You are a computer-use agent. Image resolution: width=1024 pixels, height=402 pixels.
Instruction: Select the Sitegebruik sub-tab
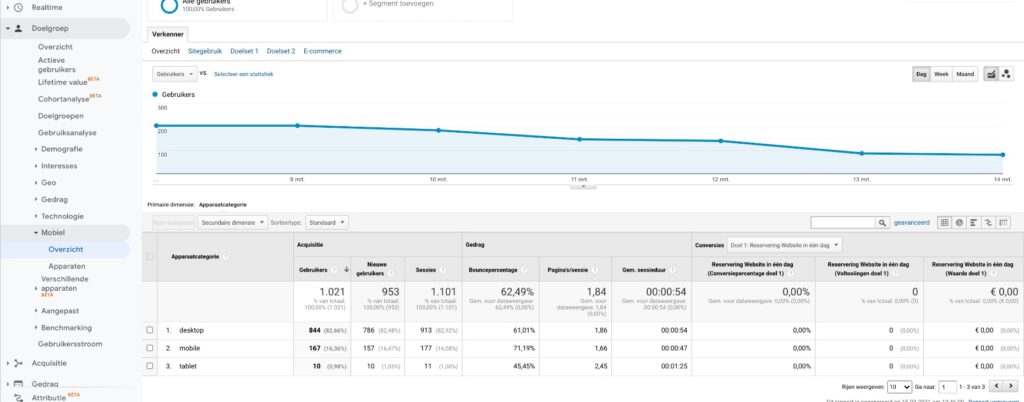(x=205, y=51)
